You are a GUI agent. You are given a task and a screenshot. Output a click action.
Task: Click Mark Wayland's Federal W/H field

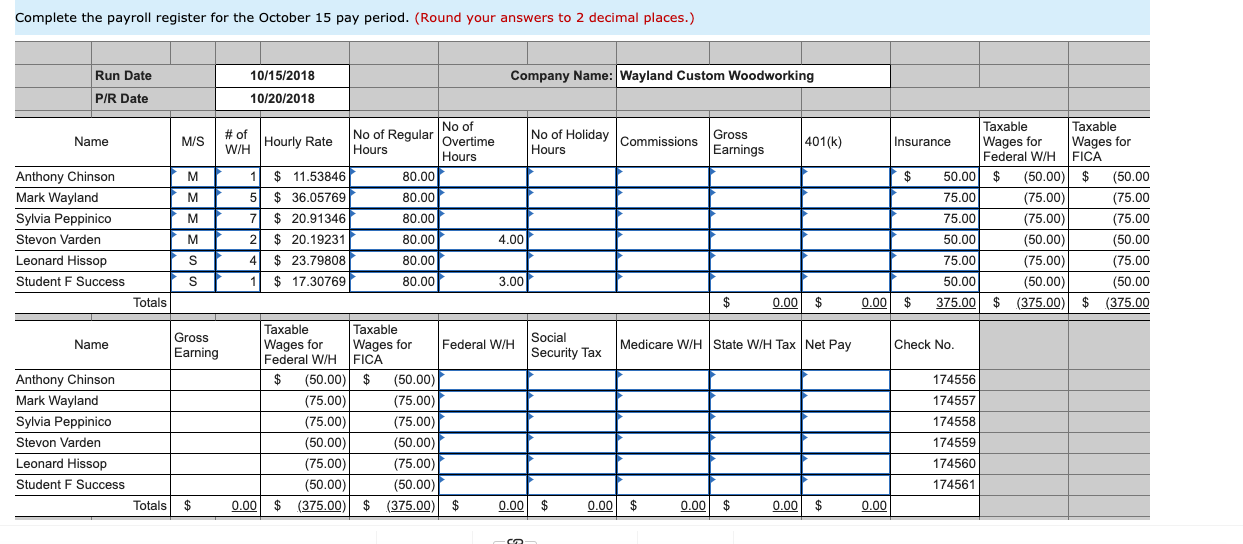point(482,401)
